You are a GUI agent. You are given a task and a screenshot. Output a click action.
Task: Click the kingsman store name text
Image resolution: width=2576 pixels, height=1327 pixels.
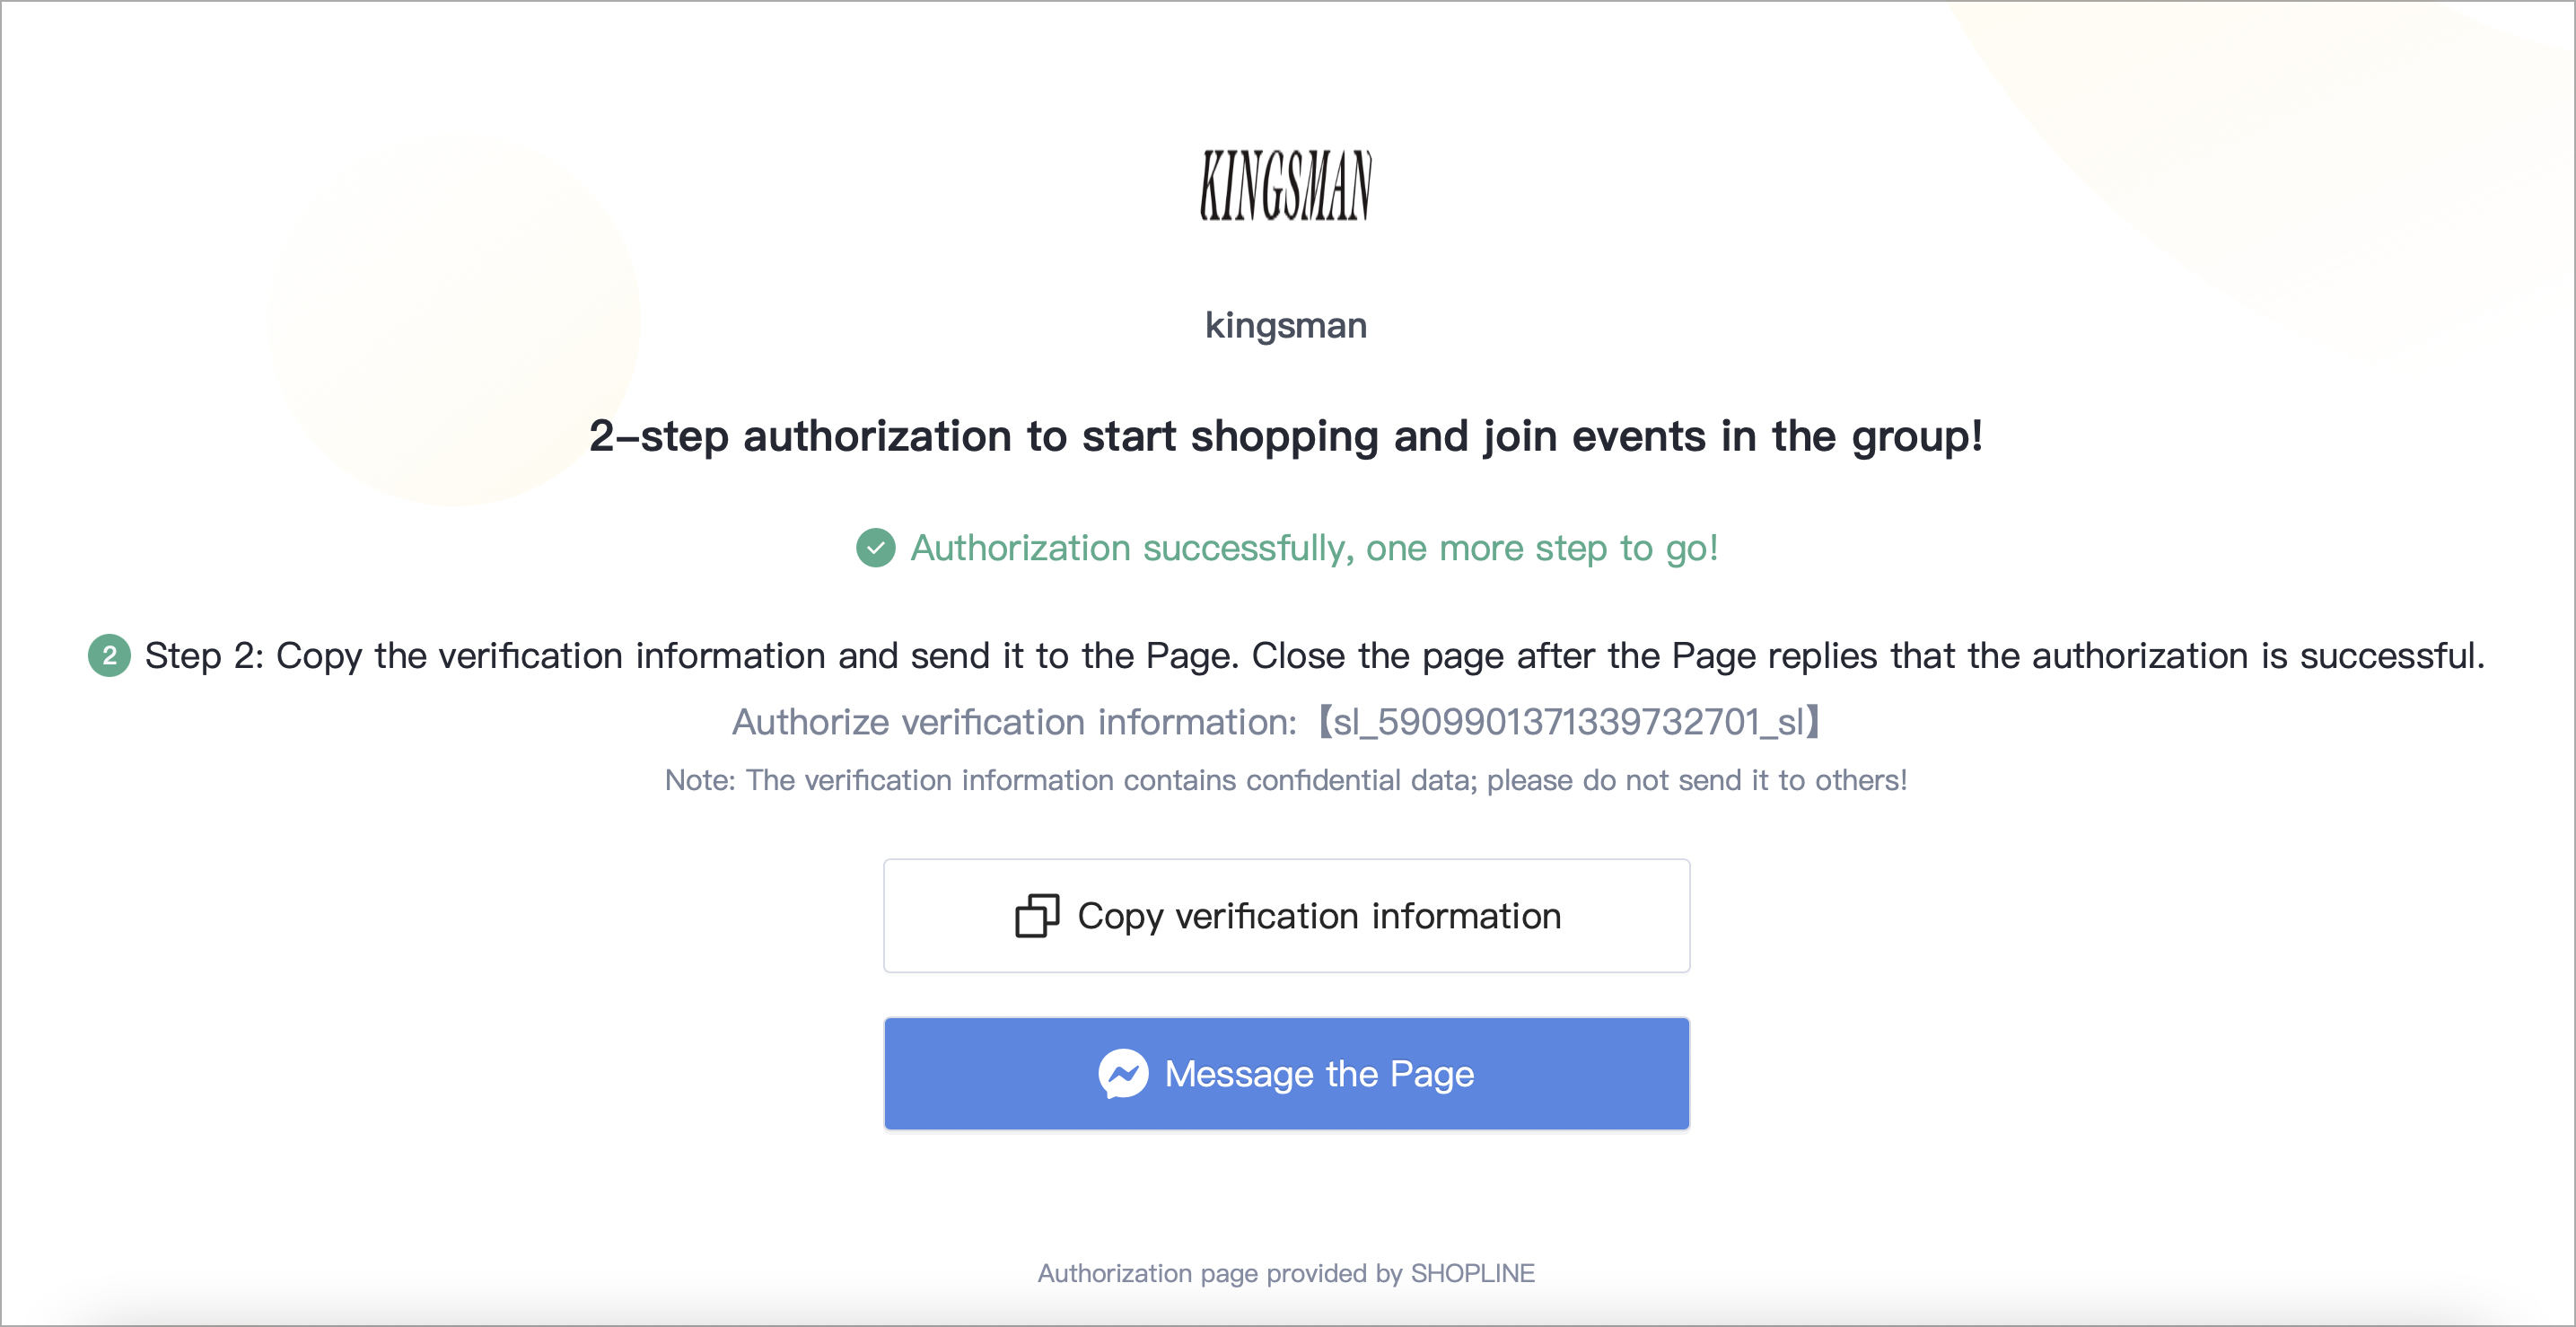1286,326
